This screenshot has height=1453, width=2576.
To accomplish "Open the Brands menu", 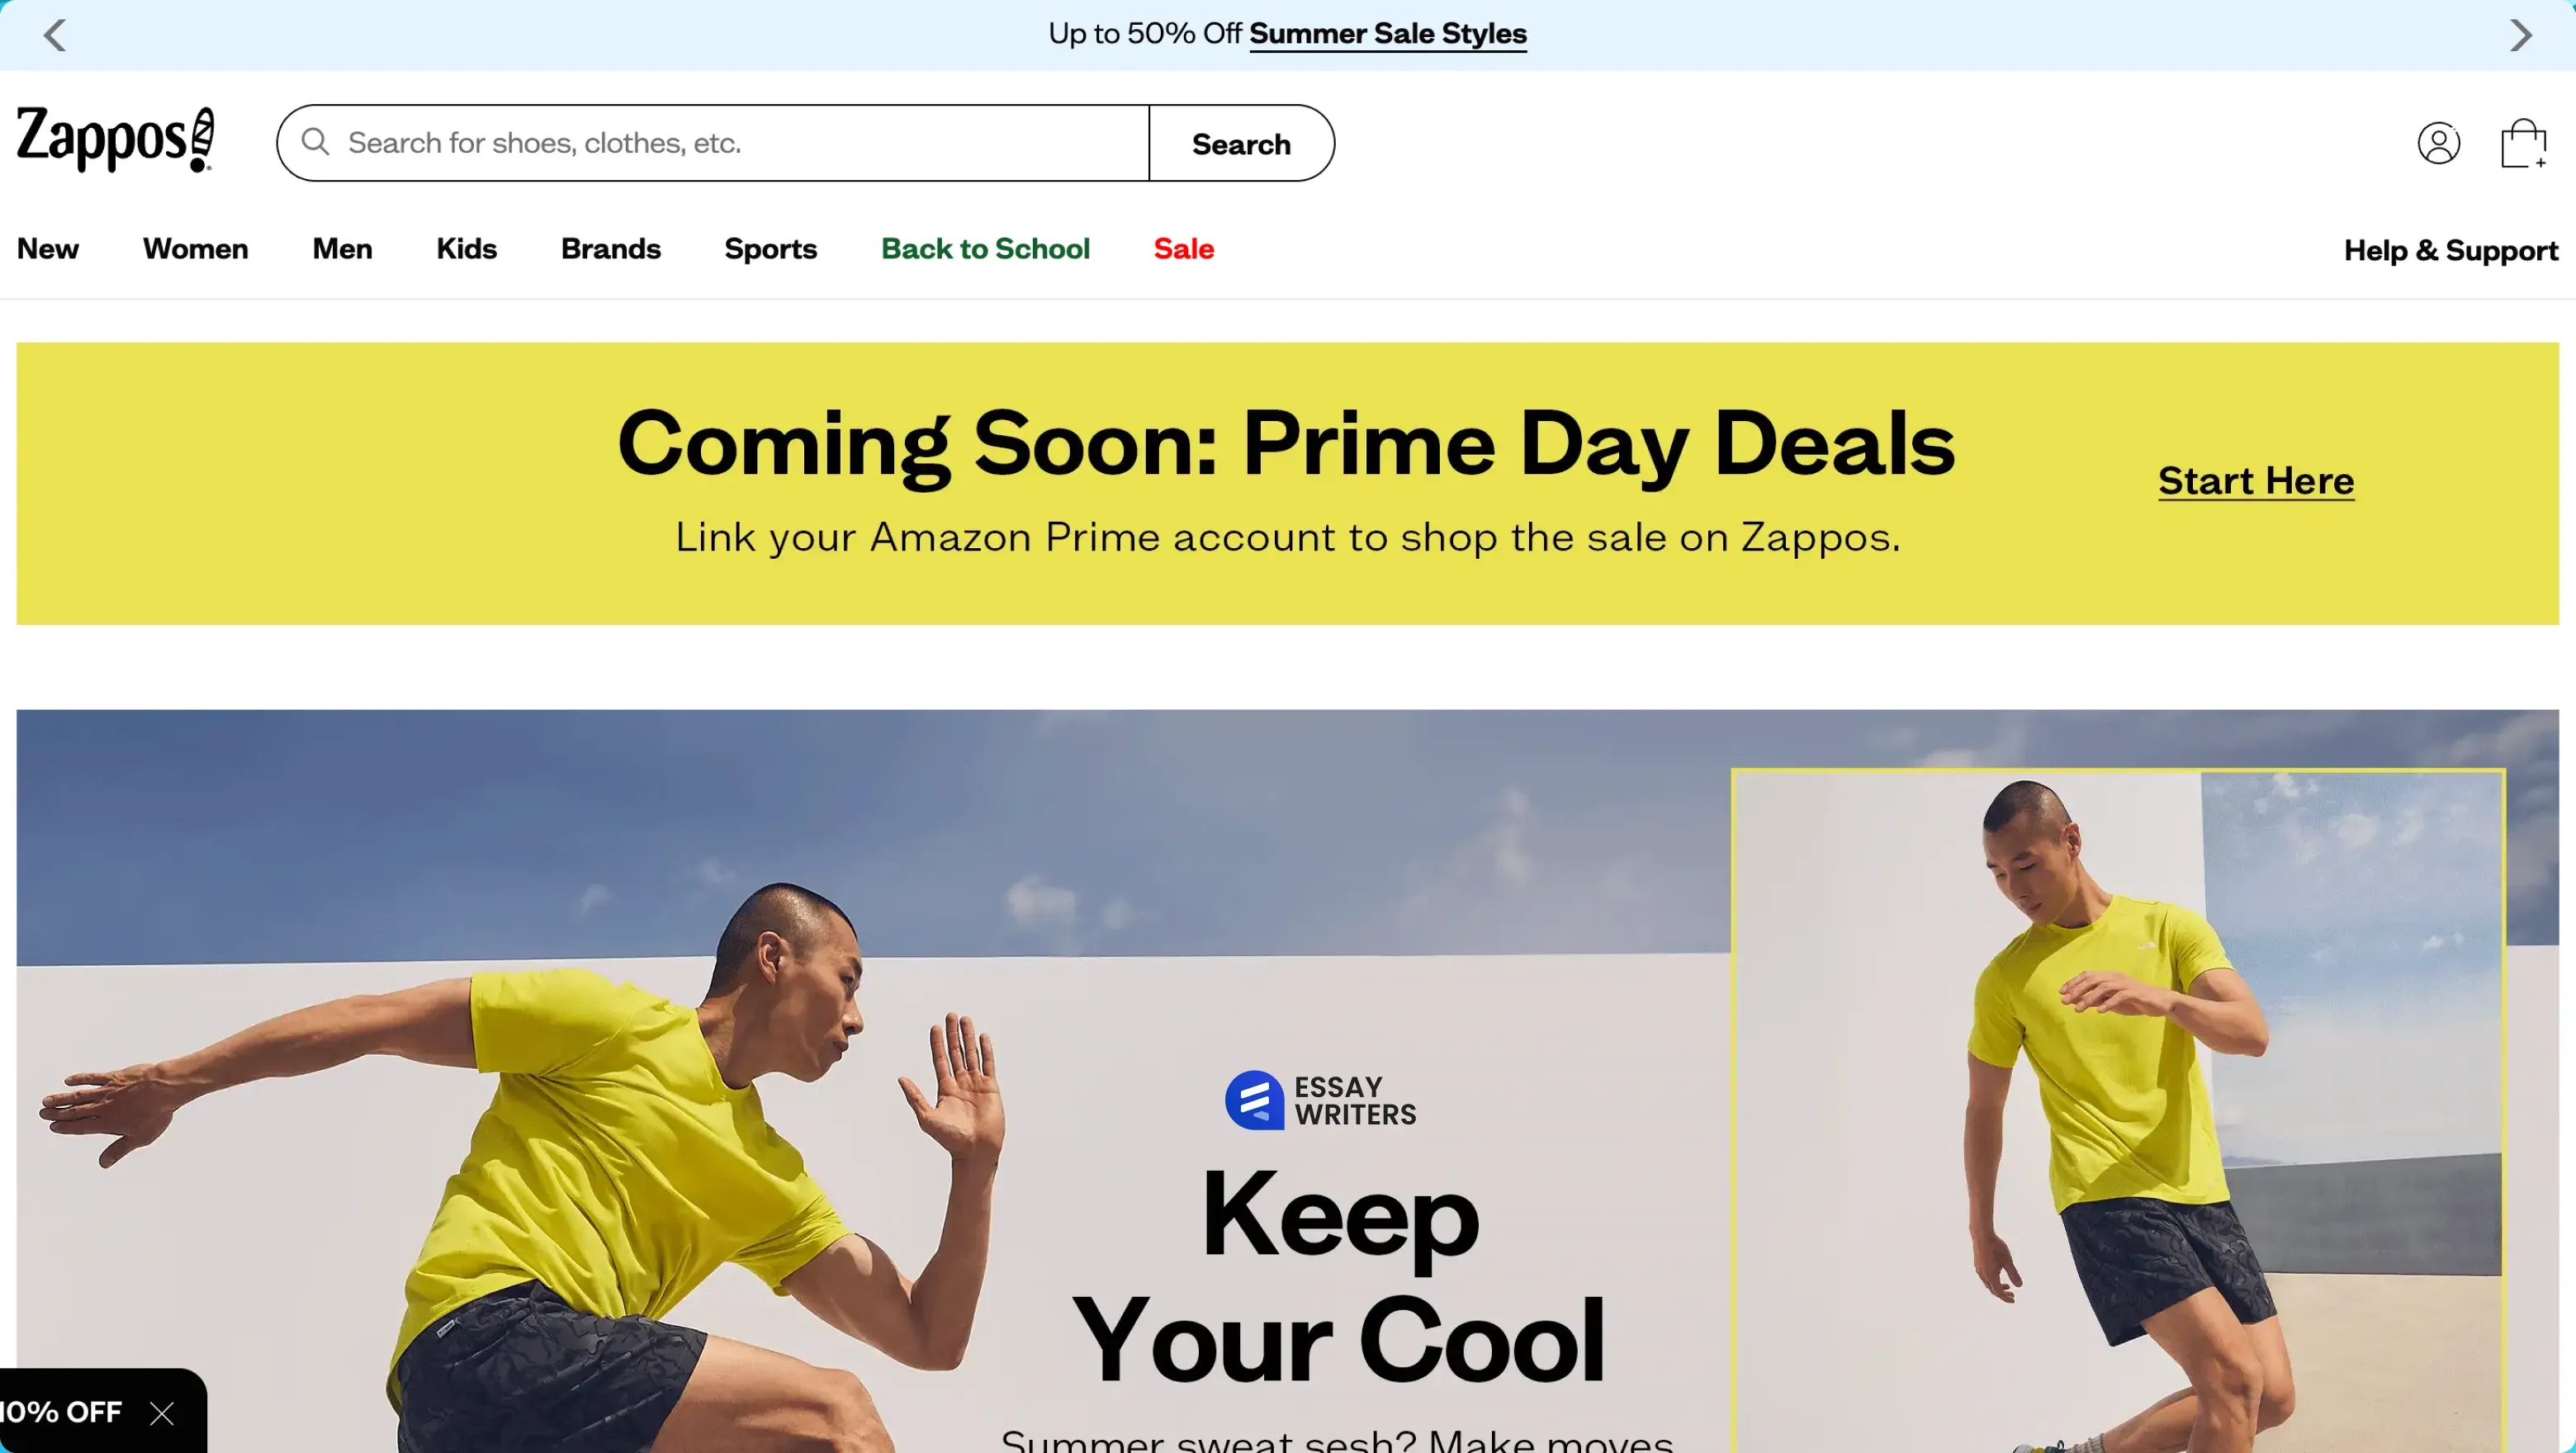I will tap(611, 249).
